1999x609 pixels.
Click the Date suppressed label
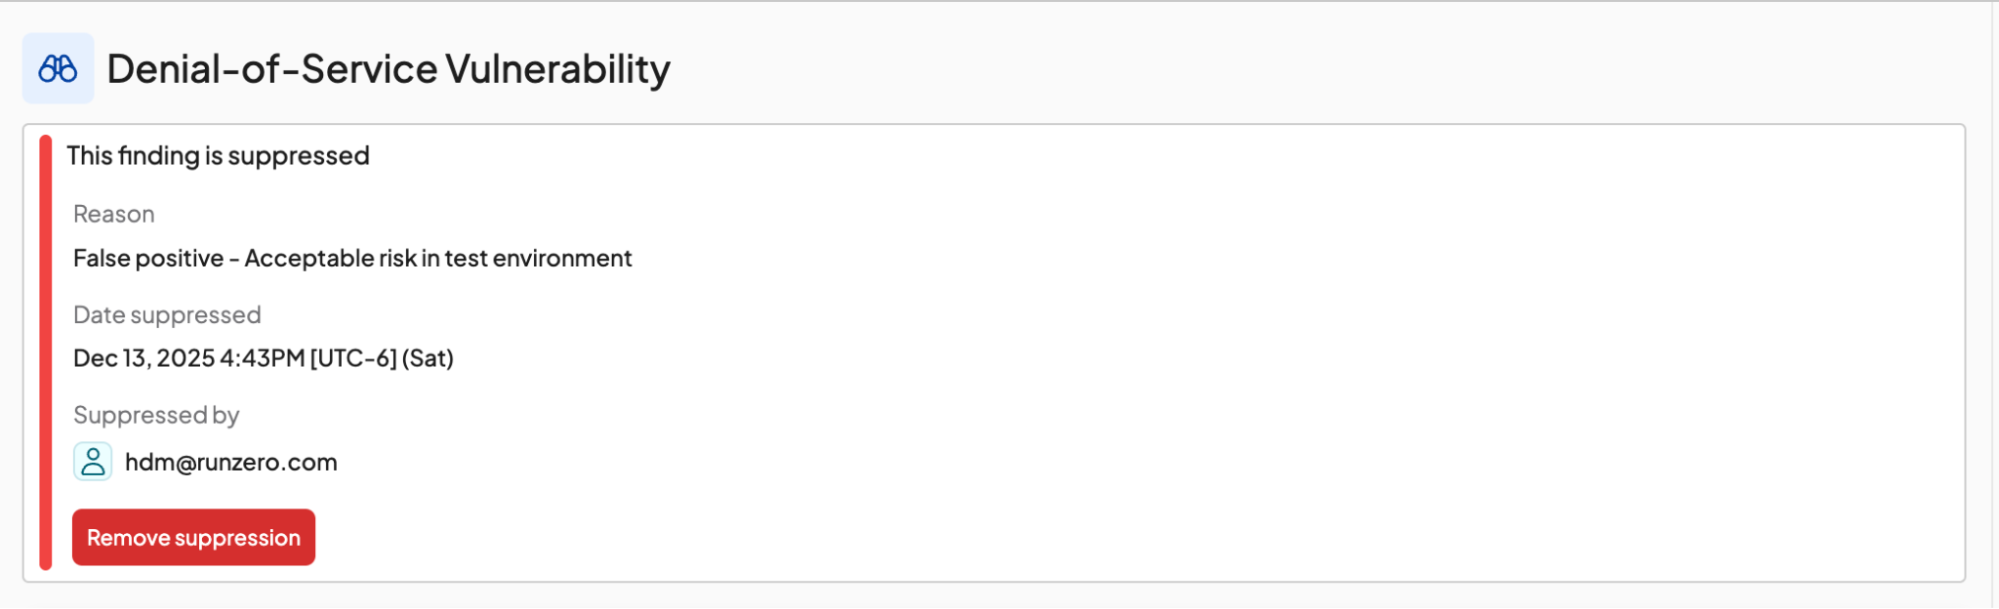pos(167,315)
